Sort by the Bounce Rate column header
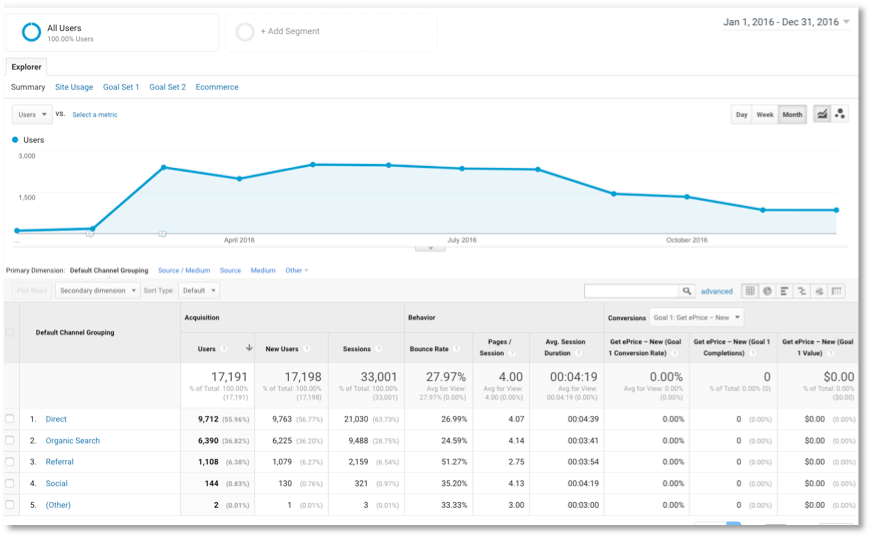Image resolution: width=872 pixels, height=538 pixels. (x=429, y=349)
